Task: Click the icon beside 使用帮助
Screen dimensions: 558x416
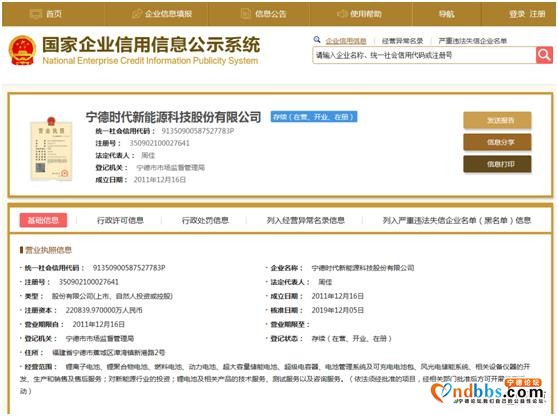Action: (342, 14)
